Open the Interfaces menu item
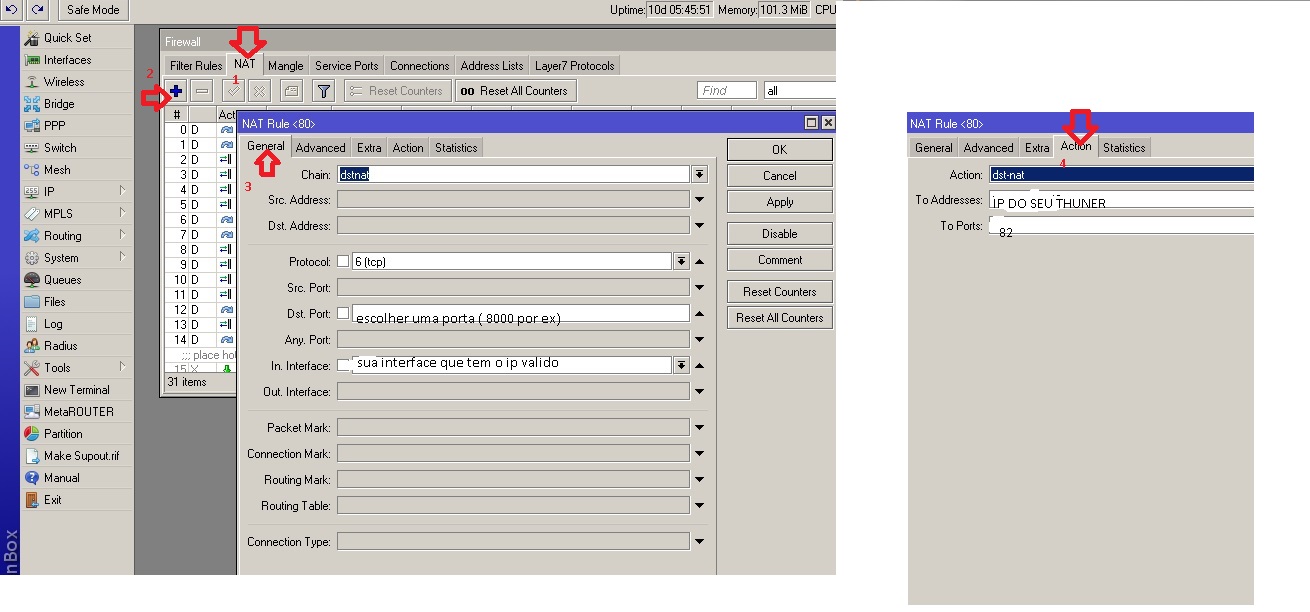Image resolution: width=1310 pixels, height=612 pixels. [67, 59]
